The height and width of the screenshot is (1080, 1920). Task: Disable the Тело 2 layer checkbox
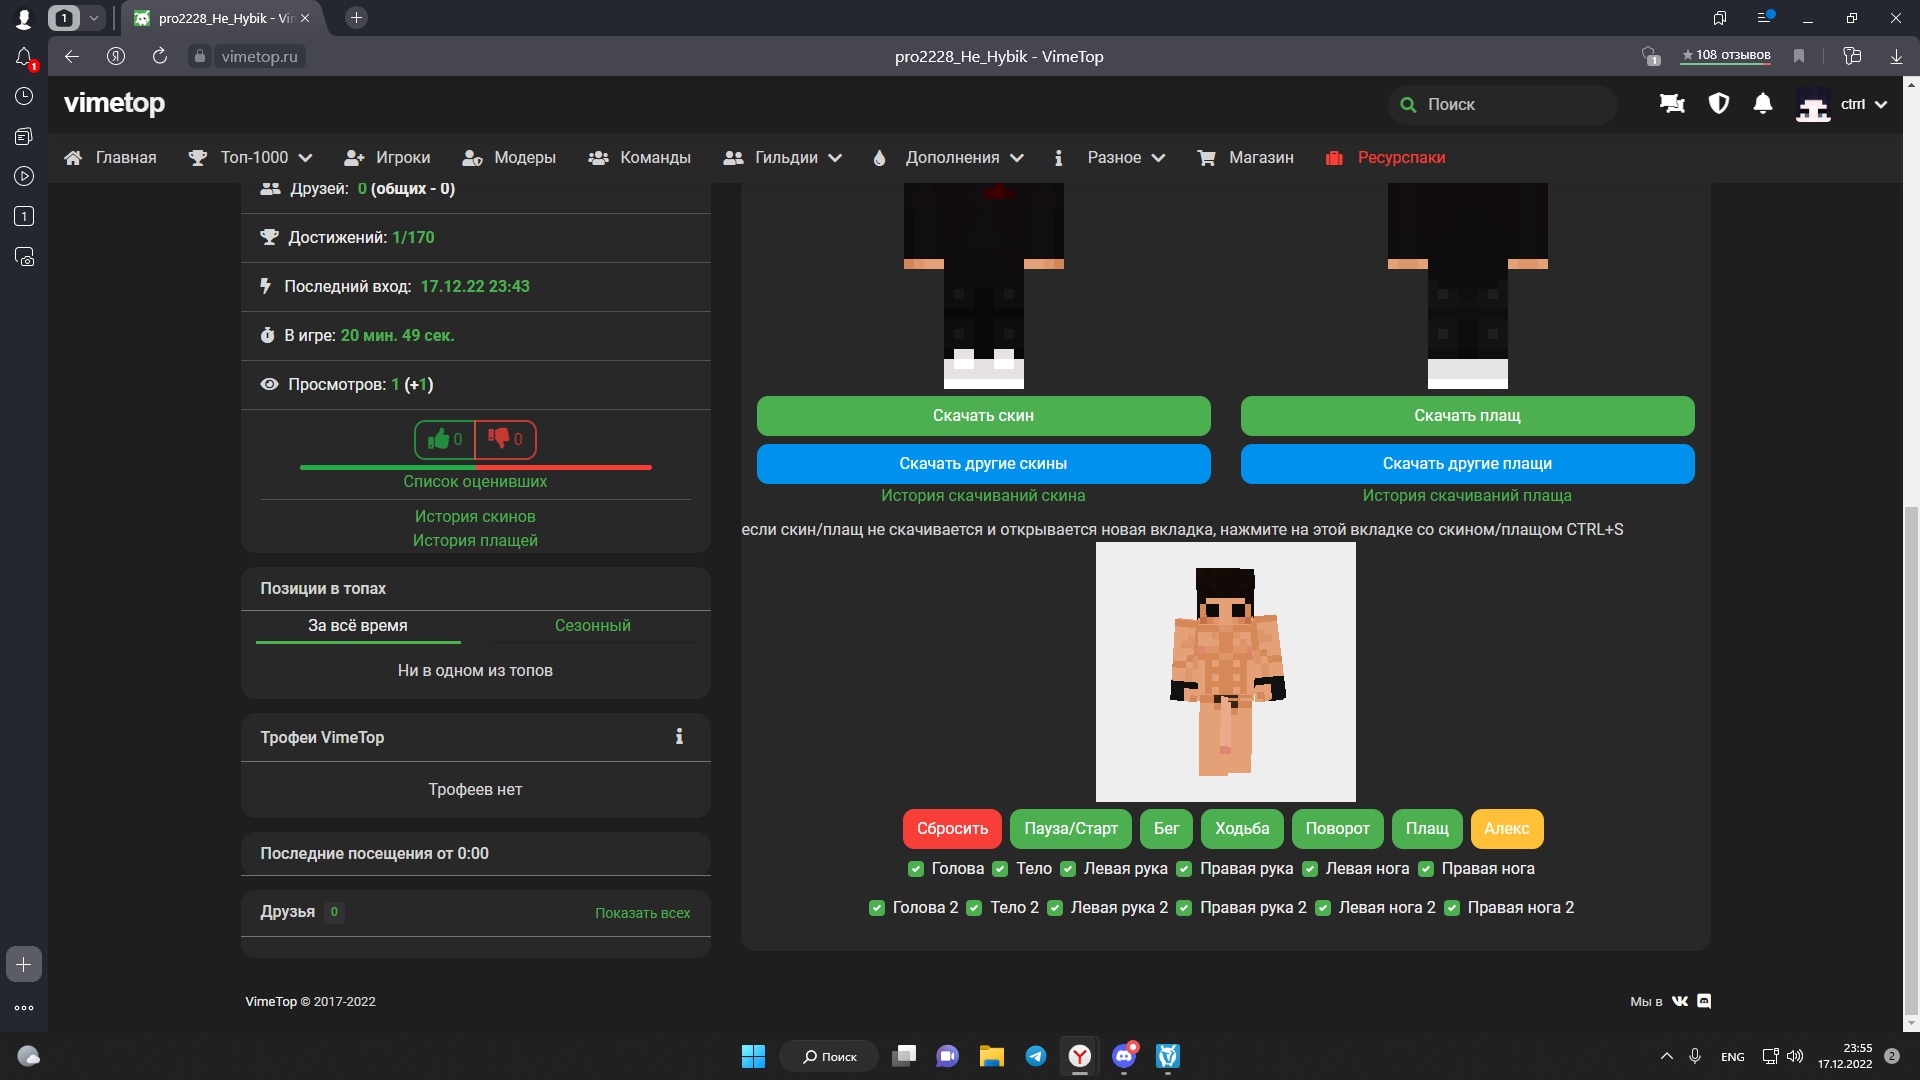(x=974, y=908)
